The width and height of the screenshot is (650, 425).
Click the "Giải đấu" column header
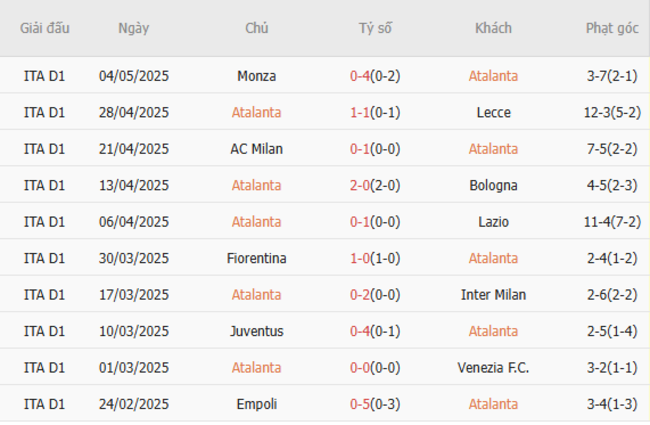45,28
